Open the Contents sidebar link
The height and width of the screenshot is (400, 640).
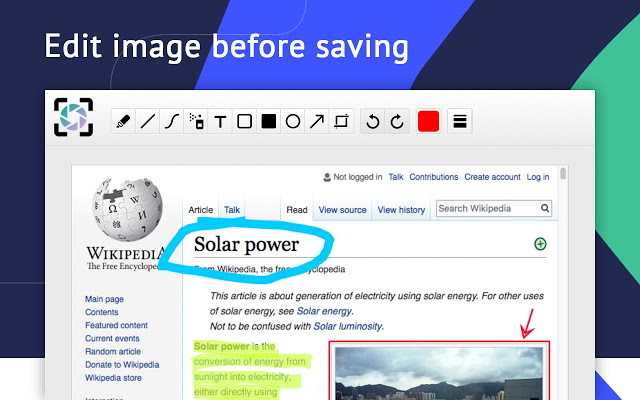tap(102, 312)
